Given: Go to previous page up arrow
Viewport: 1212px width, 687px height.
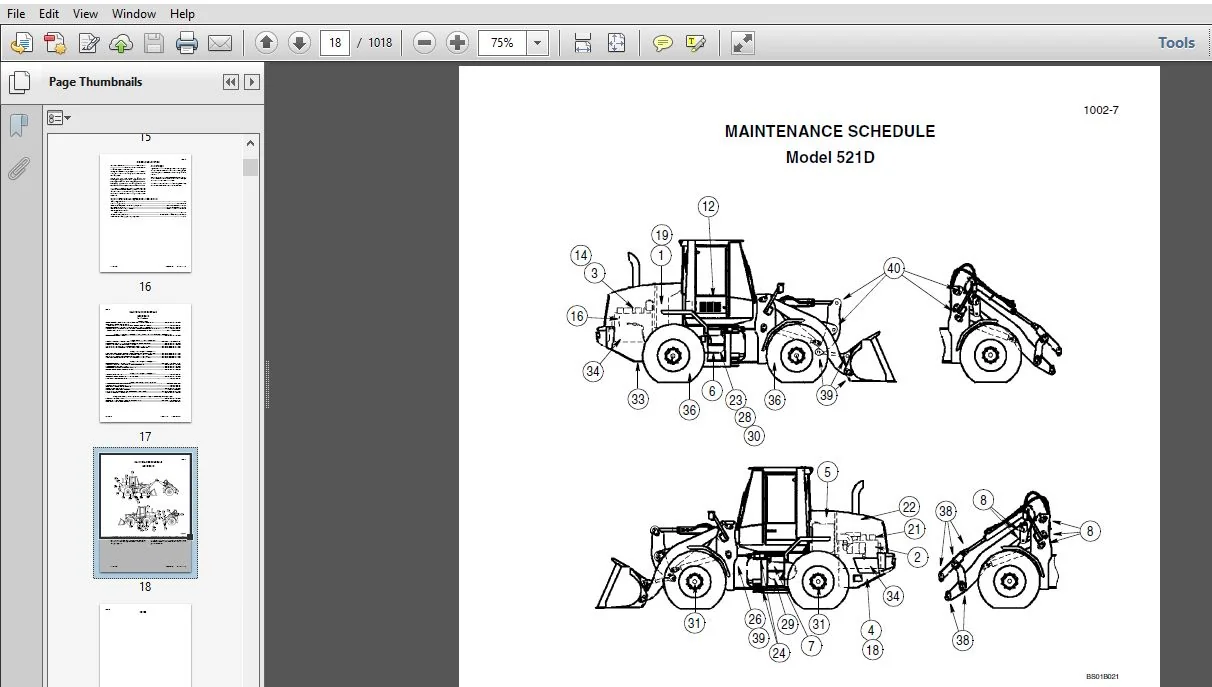Looking at the screenshot, I should pyautogui.click(x=266, y=42).
